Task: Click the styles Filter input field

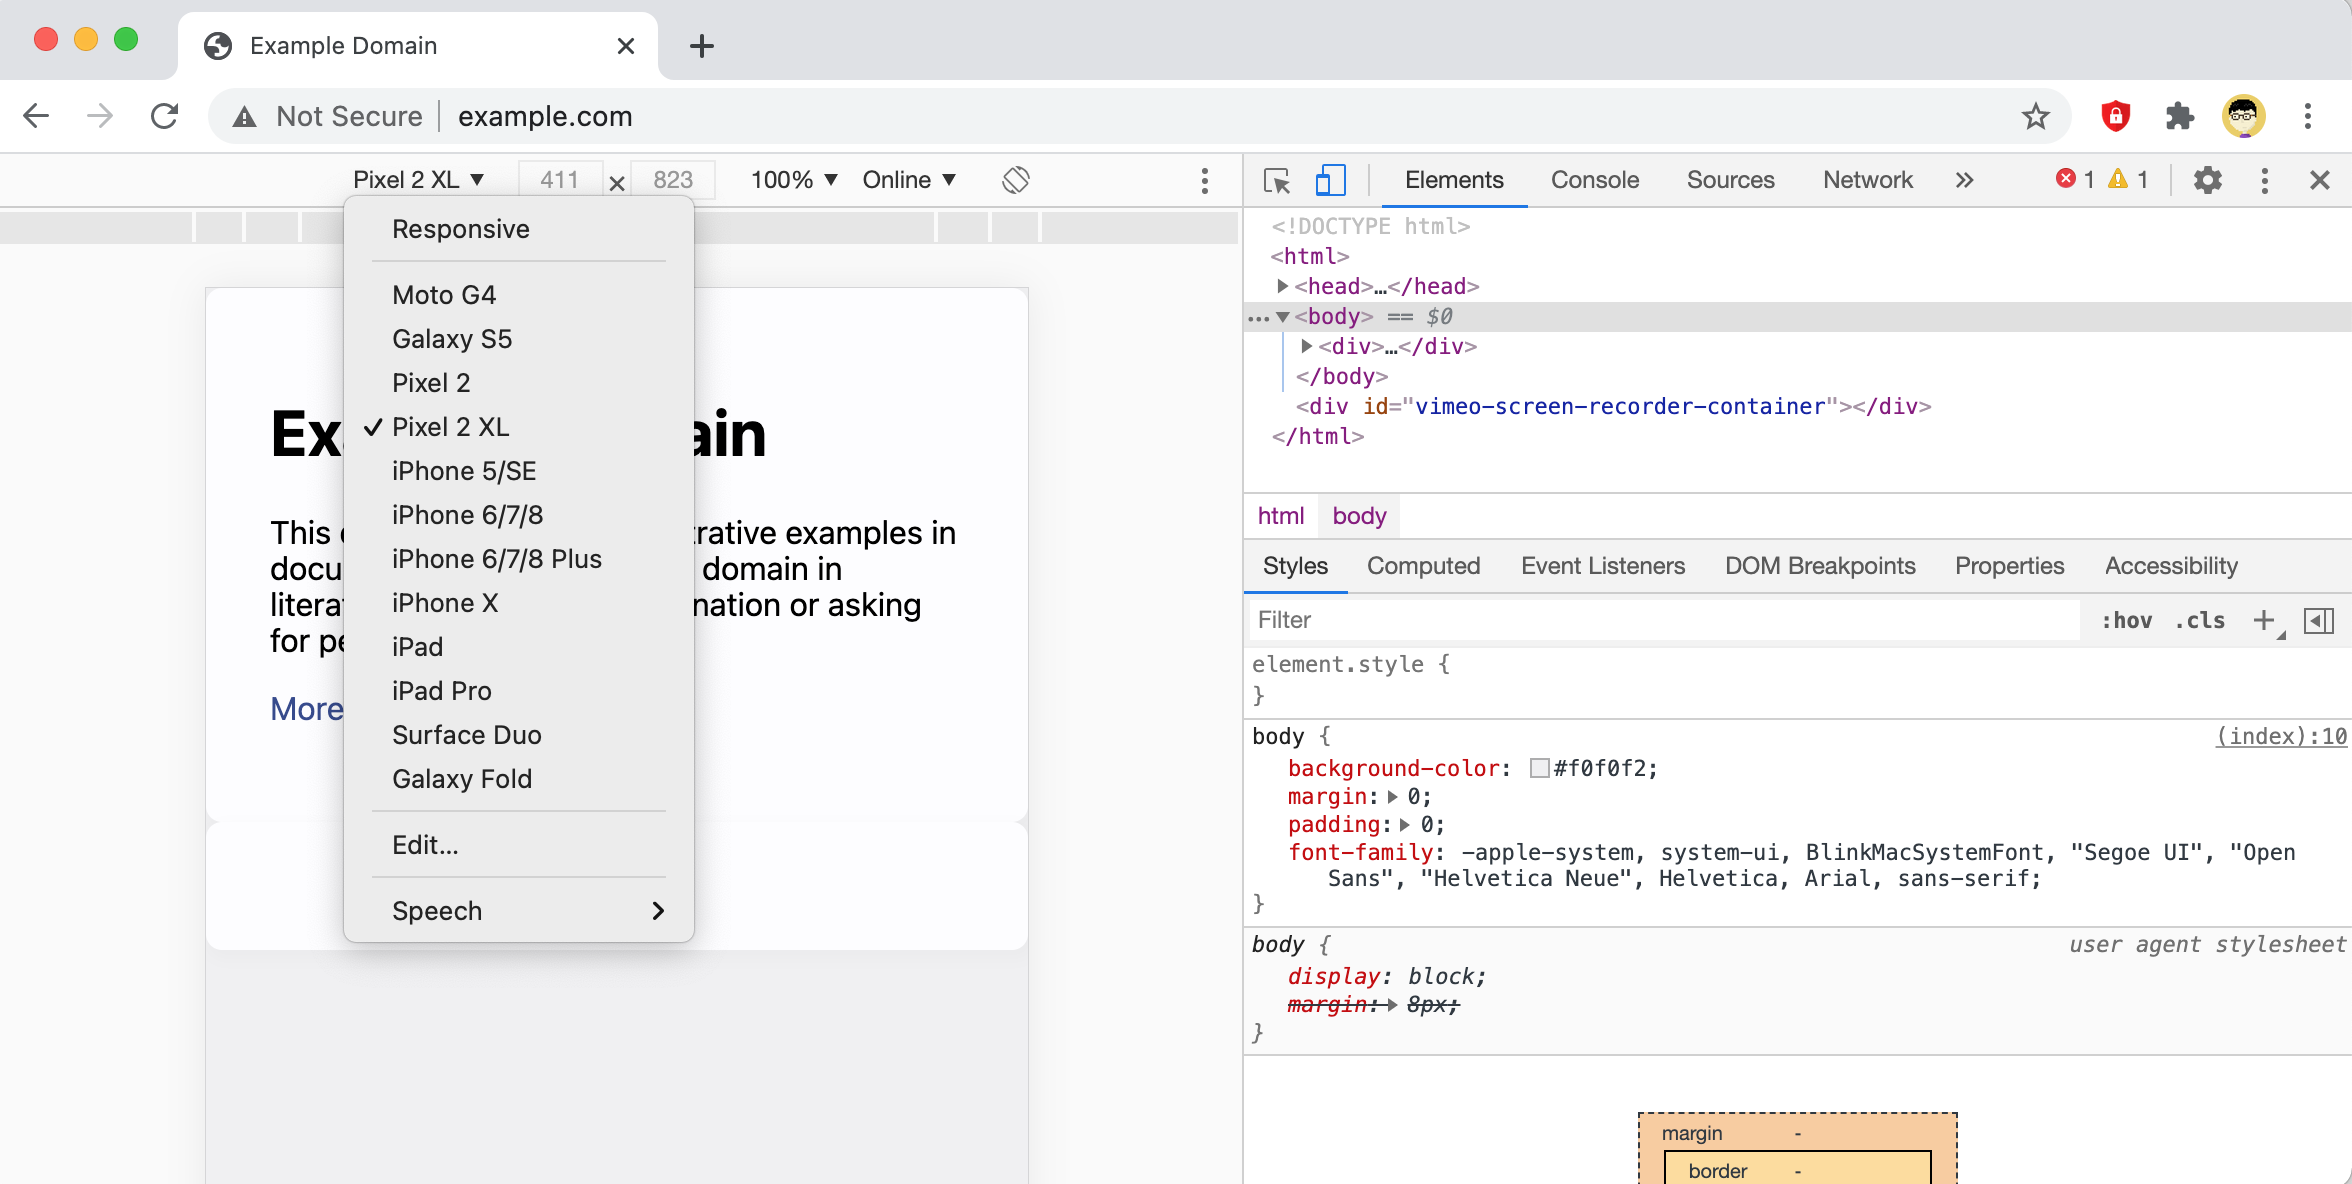Action: point(1660,620)
